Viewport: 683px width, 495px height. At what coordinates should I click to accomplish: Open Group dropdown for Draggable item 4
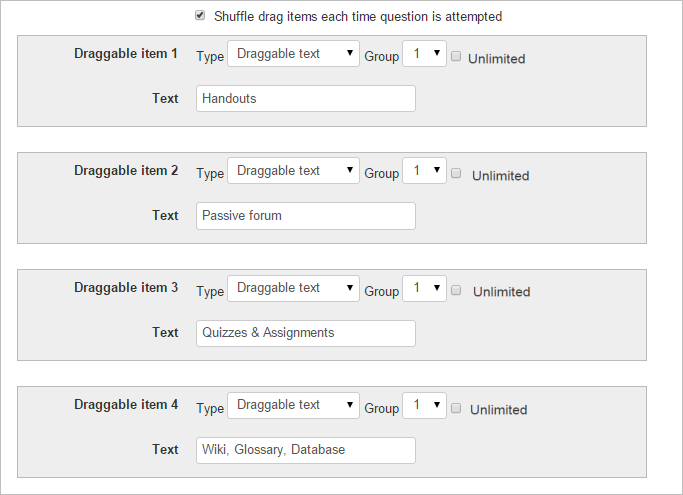[424, 405]
